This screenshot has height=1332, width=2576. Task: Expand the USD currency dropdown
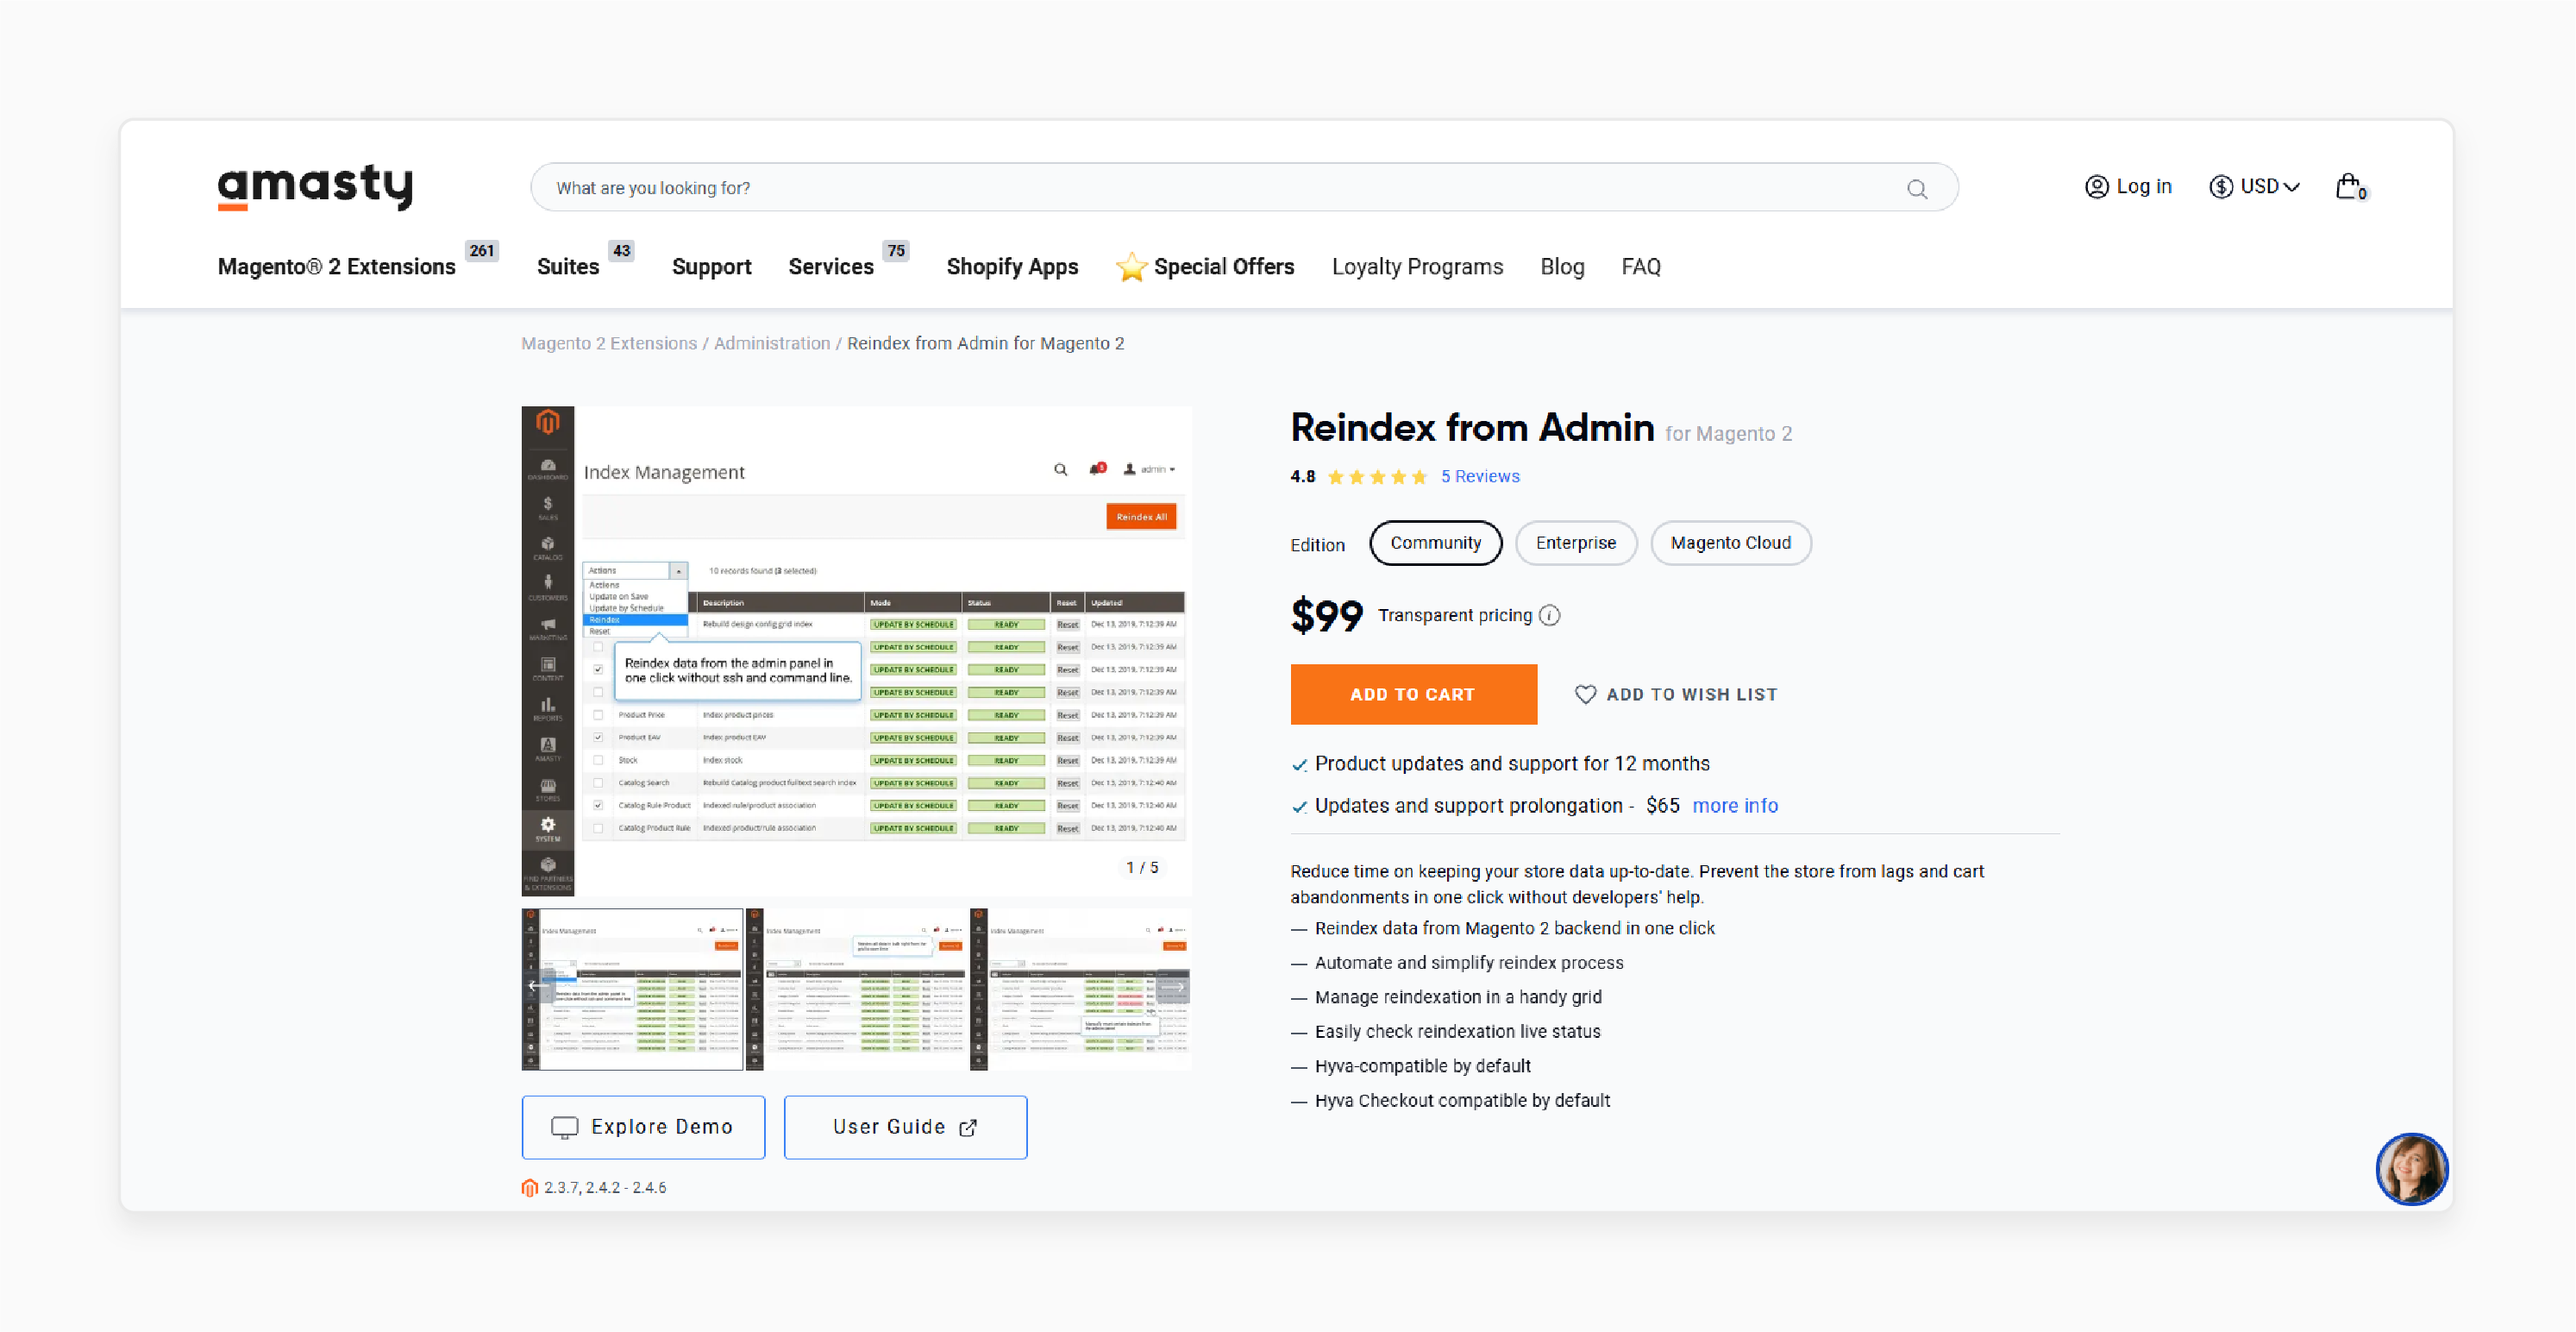click(x=2254, y=186)
